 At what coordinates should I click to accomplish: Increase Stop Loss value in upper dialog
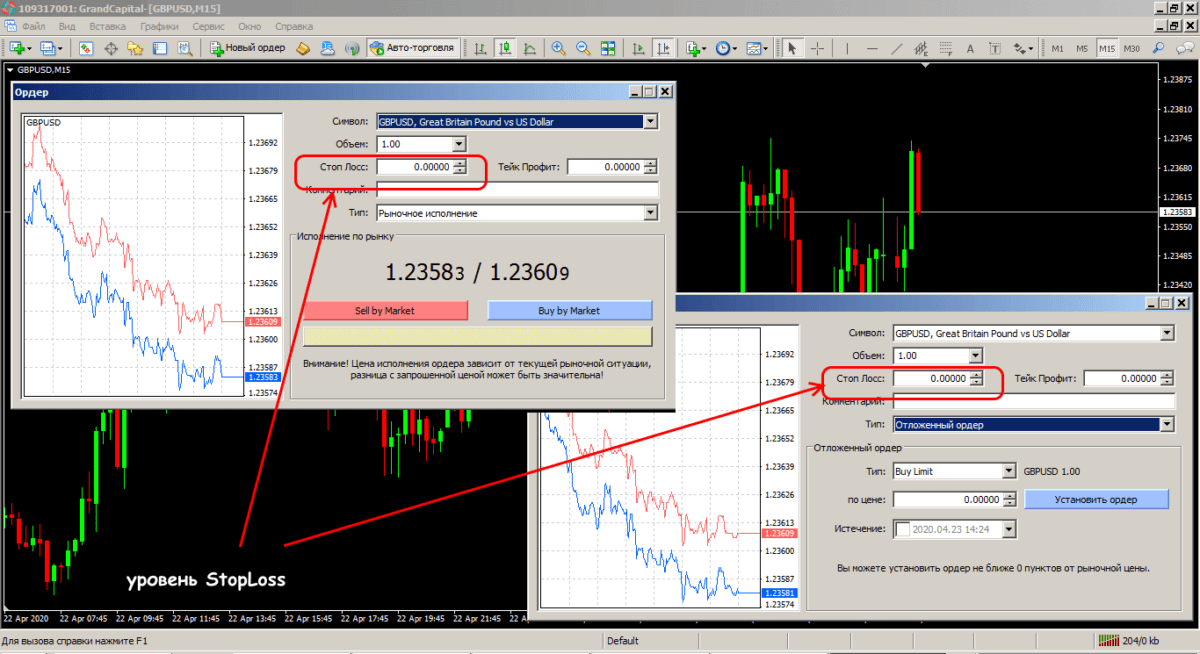click(x=460, y=163)
